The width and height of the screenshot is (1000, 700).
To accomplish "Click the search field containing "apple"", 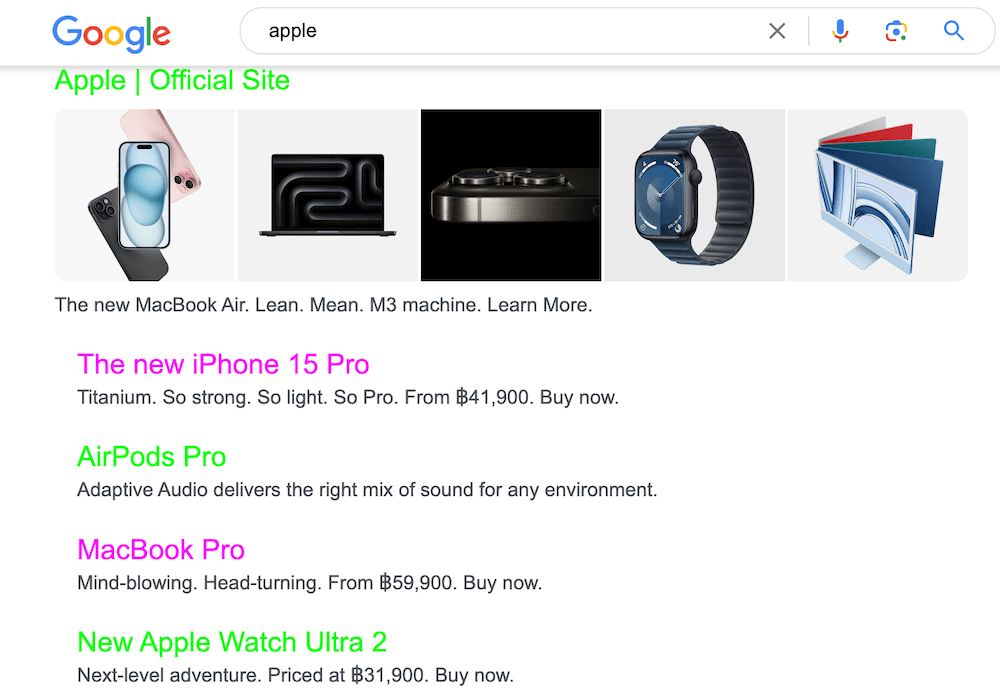I will click(500, 31).
